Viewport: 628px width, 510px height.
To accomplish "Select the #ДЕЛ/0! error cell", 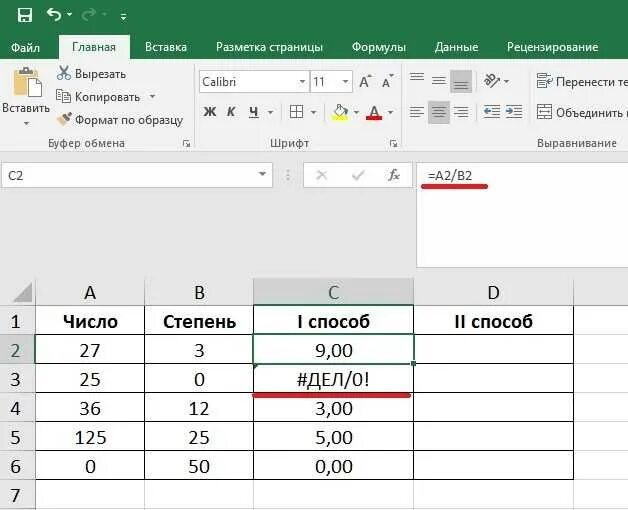I will [333, 379].
